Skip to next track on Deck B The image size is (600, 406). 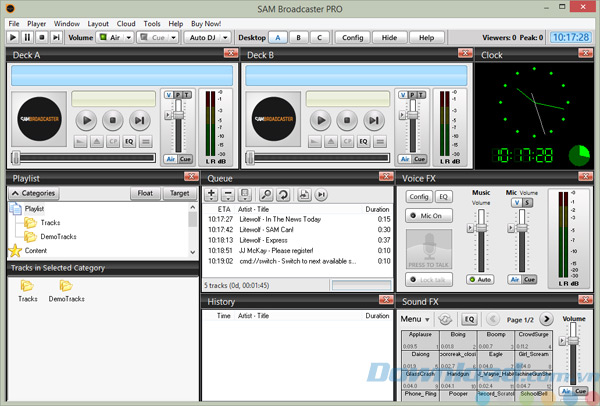(x=373, y=120)
